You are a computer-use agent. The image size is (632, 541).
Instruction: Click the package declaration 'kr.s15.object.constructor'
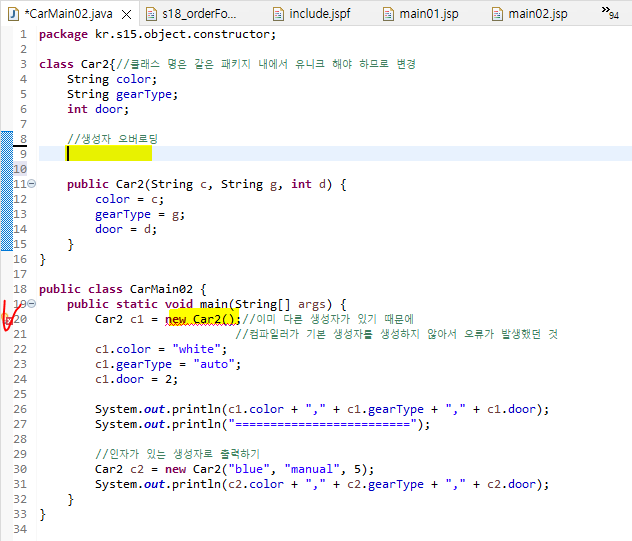(183, 34)
